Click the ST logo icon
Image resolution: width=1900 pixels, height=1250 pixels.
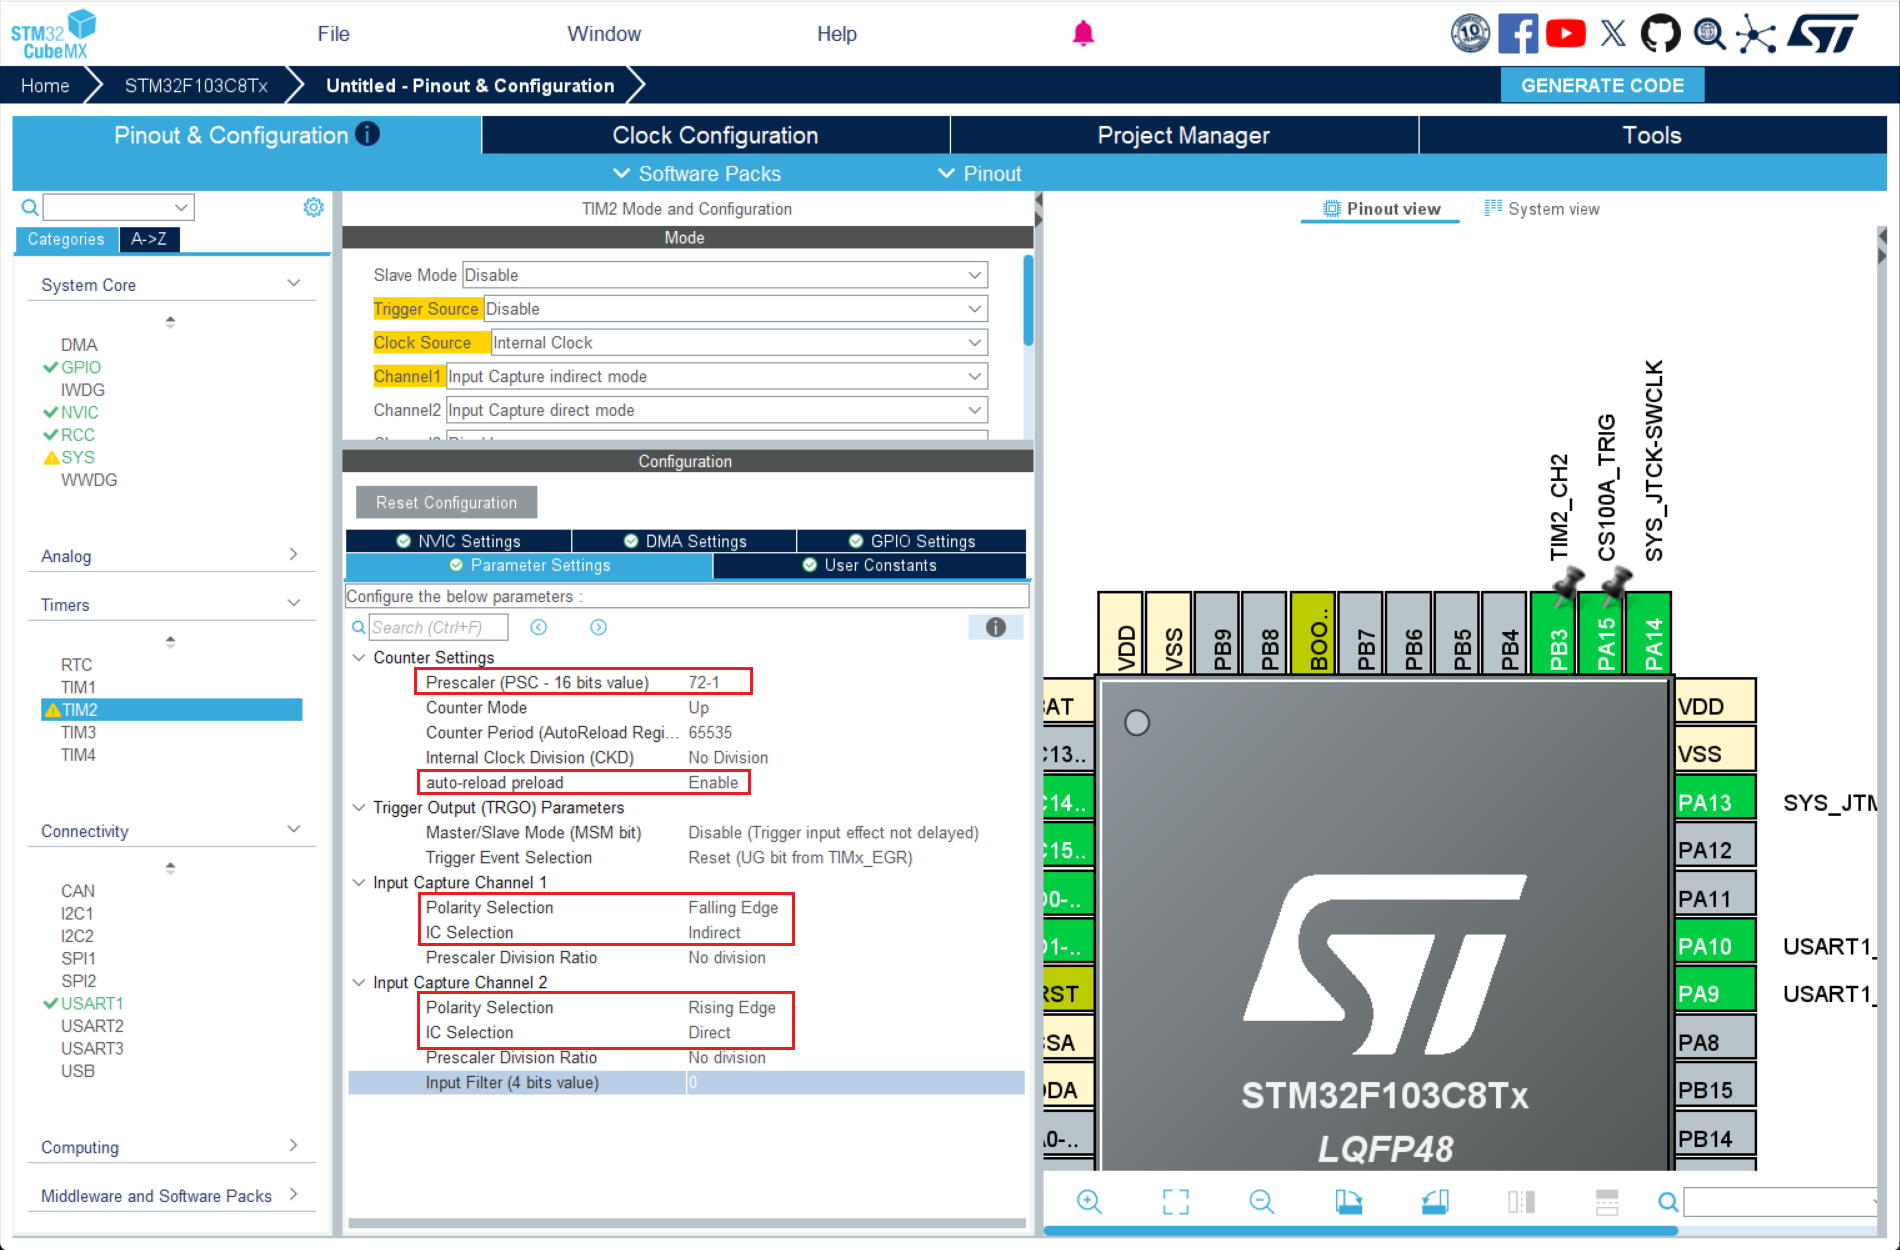point(1823,34)
